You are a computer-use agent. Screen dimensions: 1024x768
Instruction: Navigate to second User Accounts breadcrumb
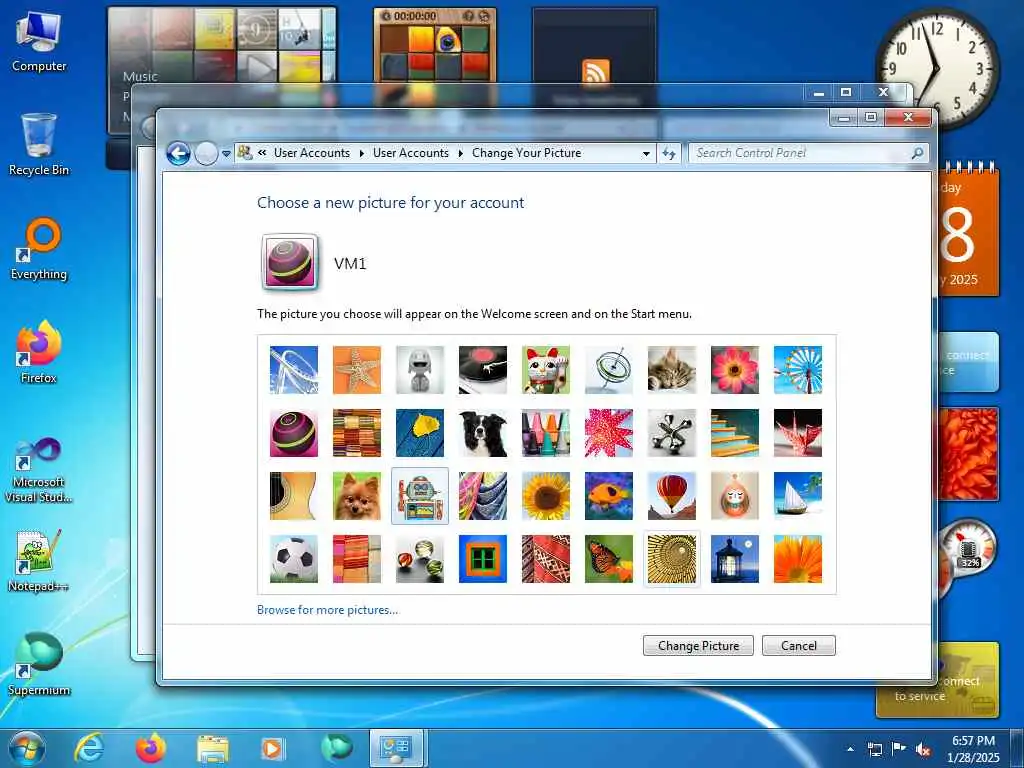[411, 153]
